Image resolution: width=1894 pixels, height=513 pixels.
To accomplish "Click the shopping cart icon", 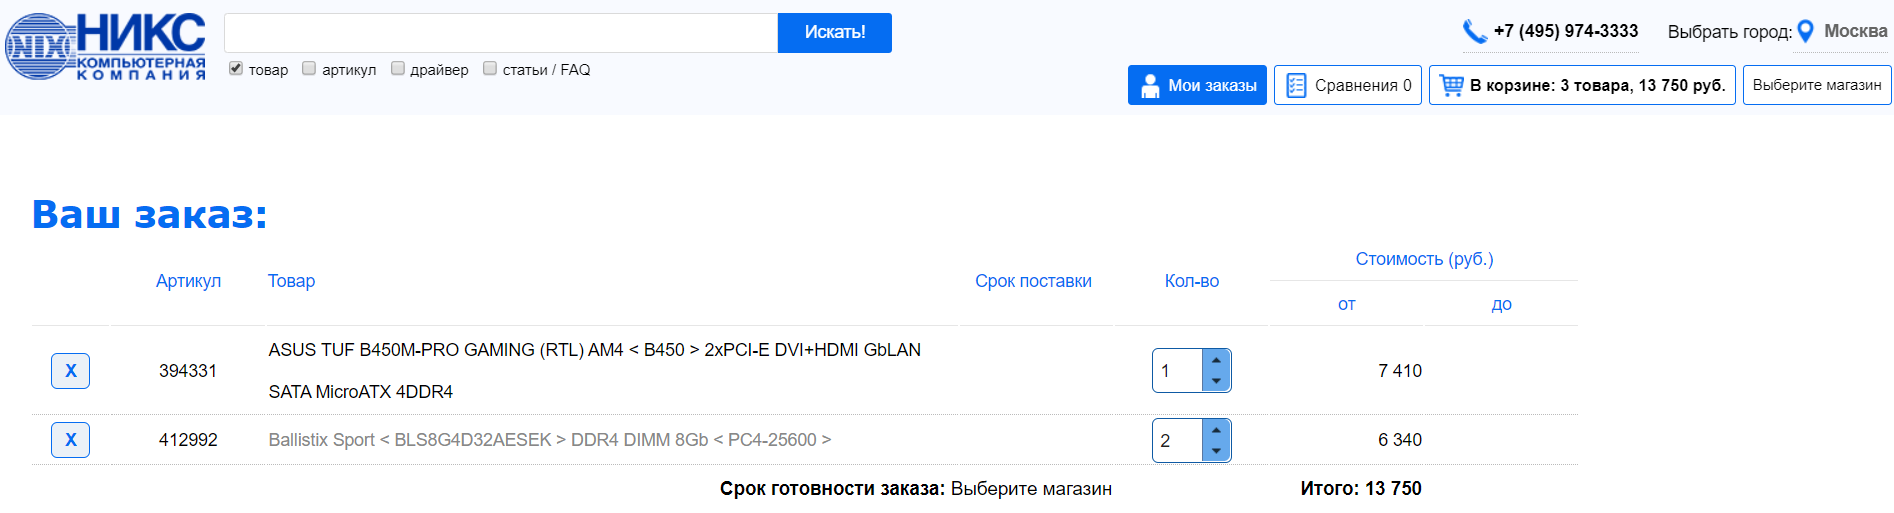I will coord(1451,86).
